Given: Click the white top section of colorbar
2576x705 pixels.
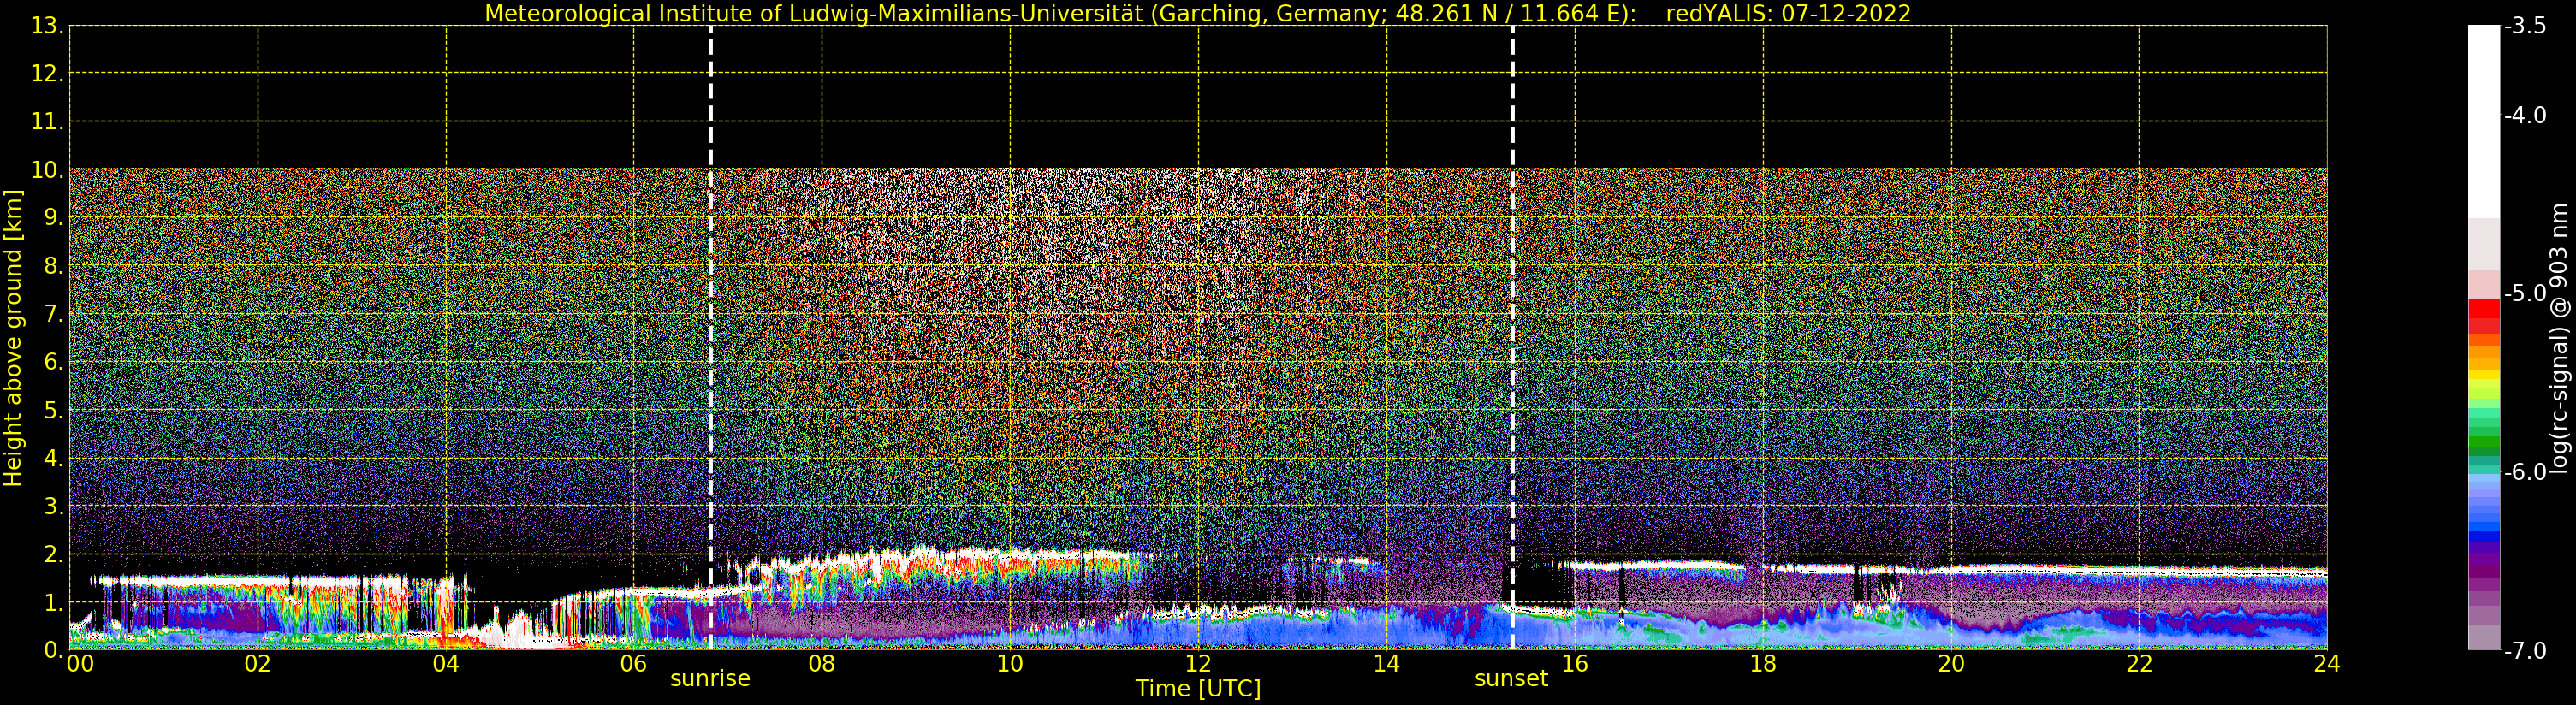Looking at the screenshot, I should pos(2484,120).
